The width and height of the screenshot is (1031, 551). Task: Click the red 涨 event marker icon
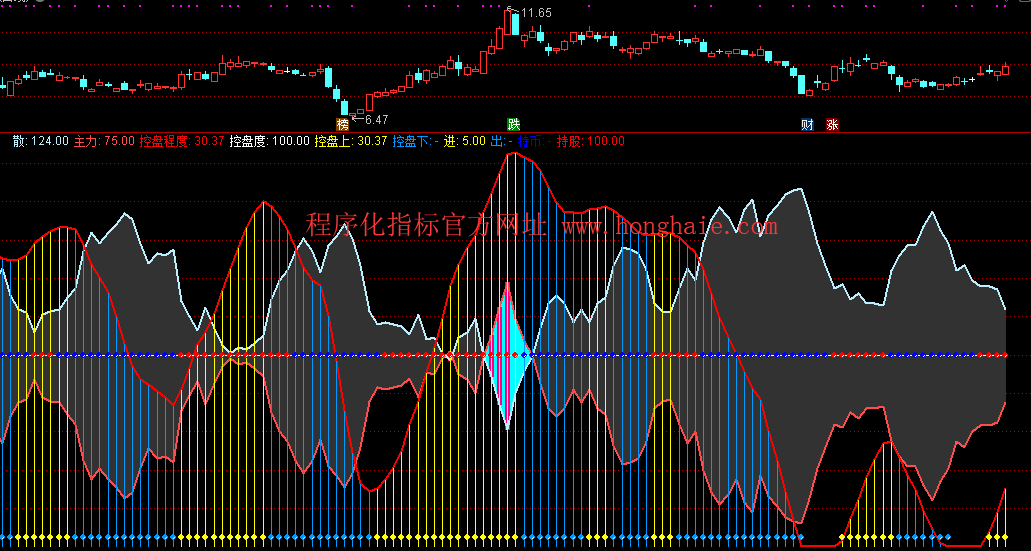[832, 125]
